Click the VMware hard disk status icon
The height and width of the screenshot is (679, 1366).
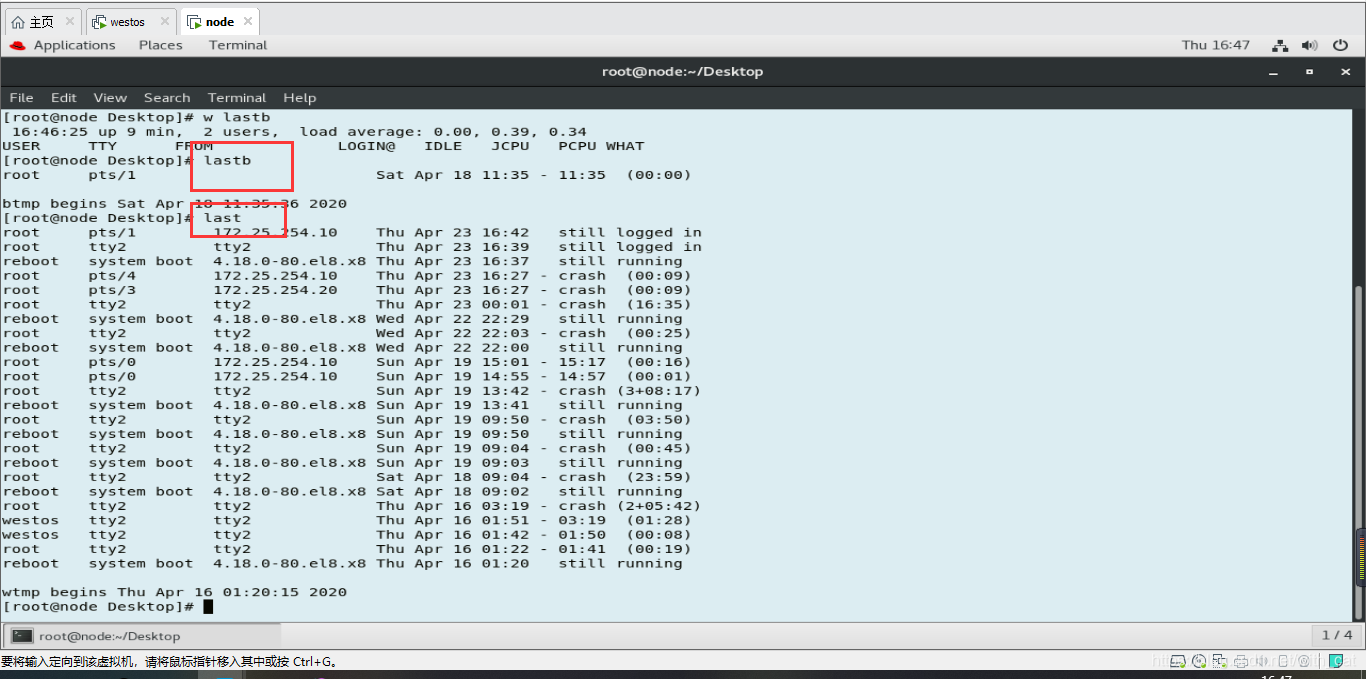[1179, 661]
